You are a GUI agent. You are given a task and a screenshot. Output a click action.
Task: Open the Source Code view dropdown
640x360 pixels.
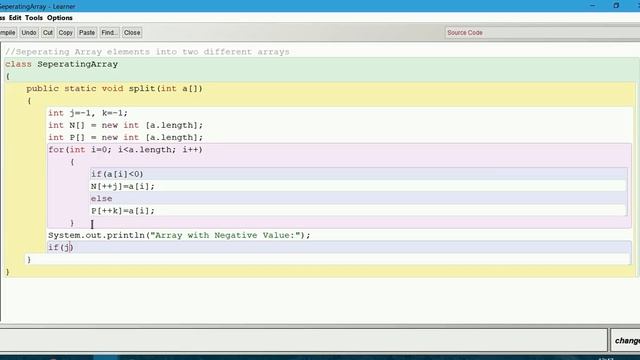pyautogui.click(x=542, y=33)
